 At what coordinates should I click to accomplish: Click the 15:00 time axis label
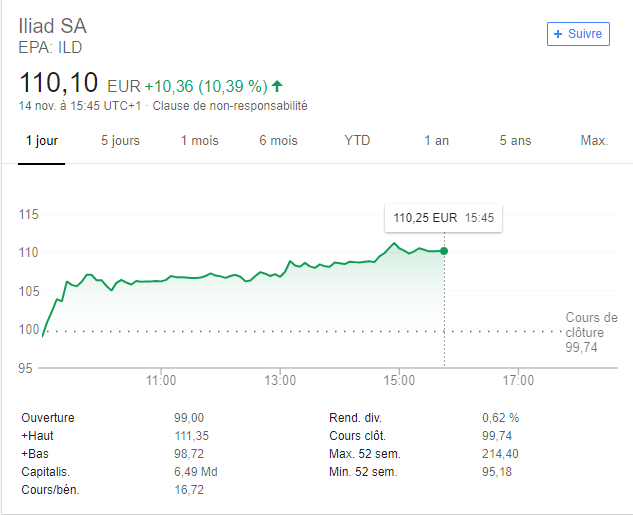pyautogui.click(x=399, y=380)
